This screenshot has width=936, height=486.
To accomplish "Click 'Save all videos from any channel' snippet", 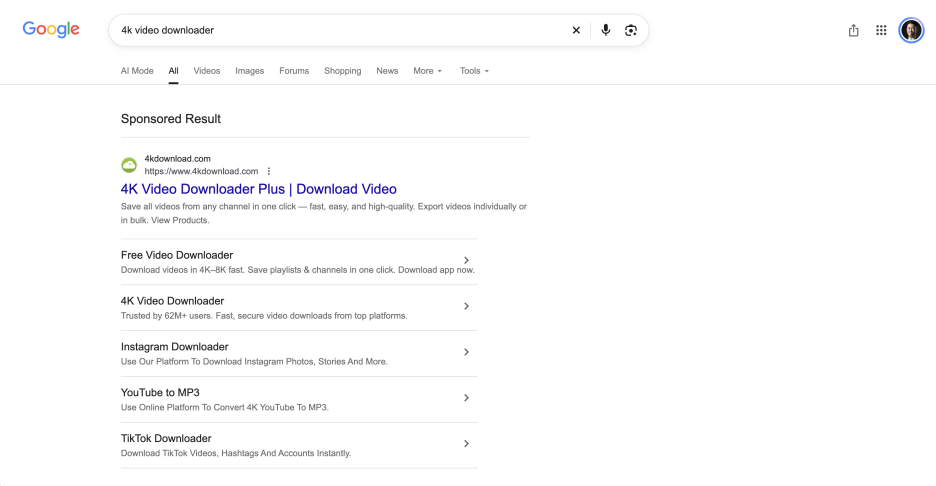I will tap(324, 213).
